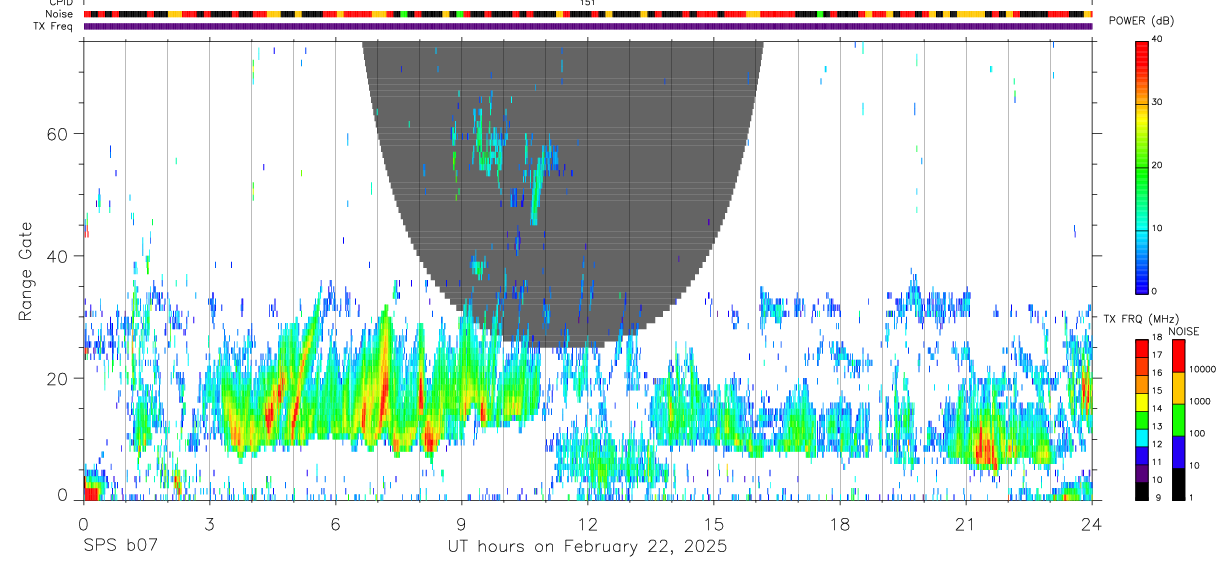Viewport: 1228px width, 567px height.
Task: Click the x-axis tick label 6
Action: (335, 523)
